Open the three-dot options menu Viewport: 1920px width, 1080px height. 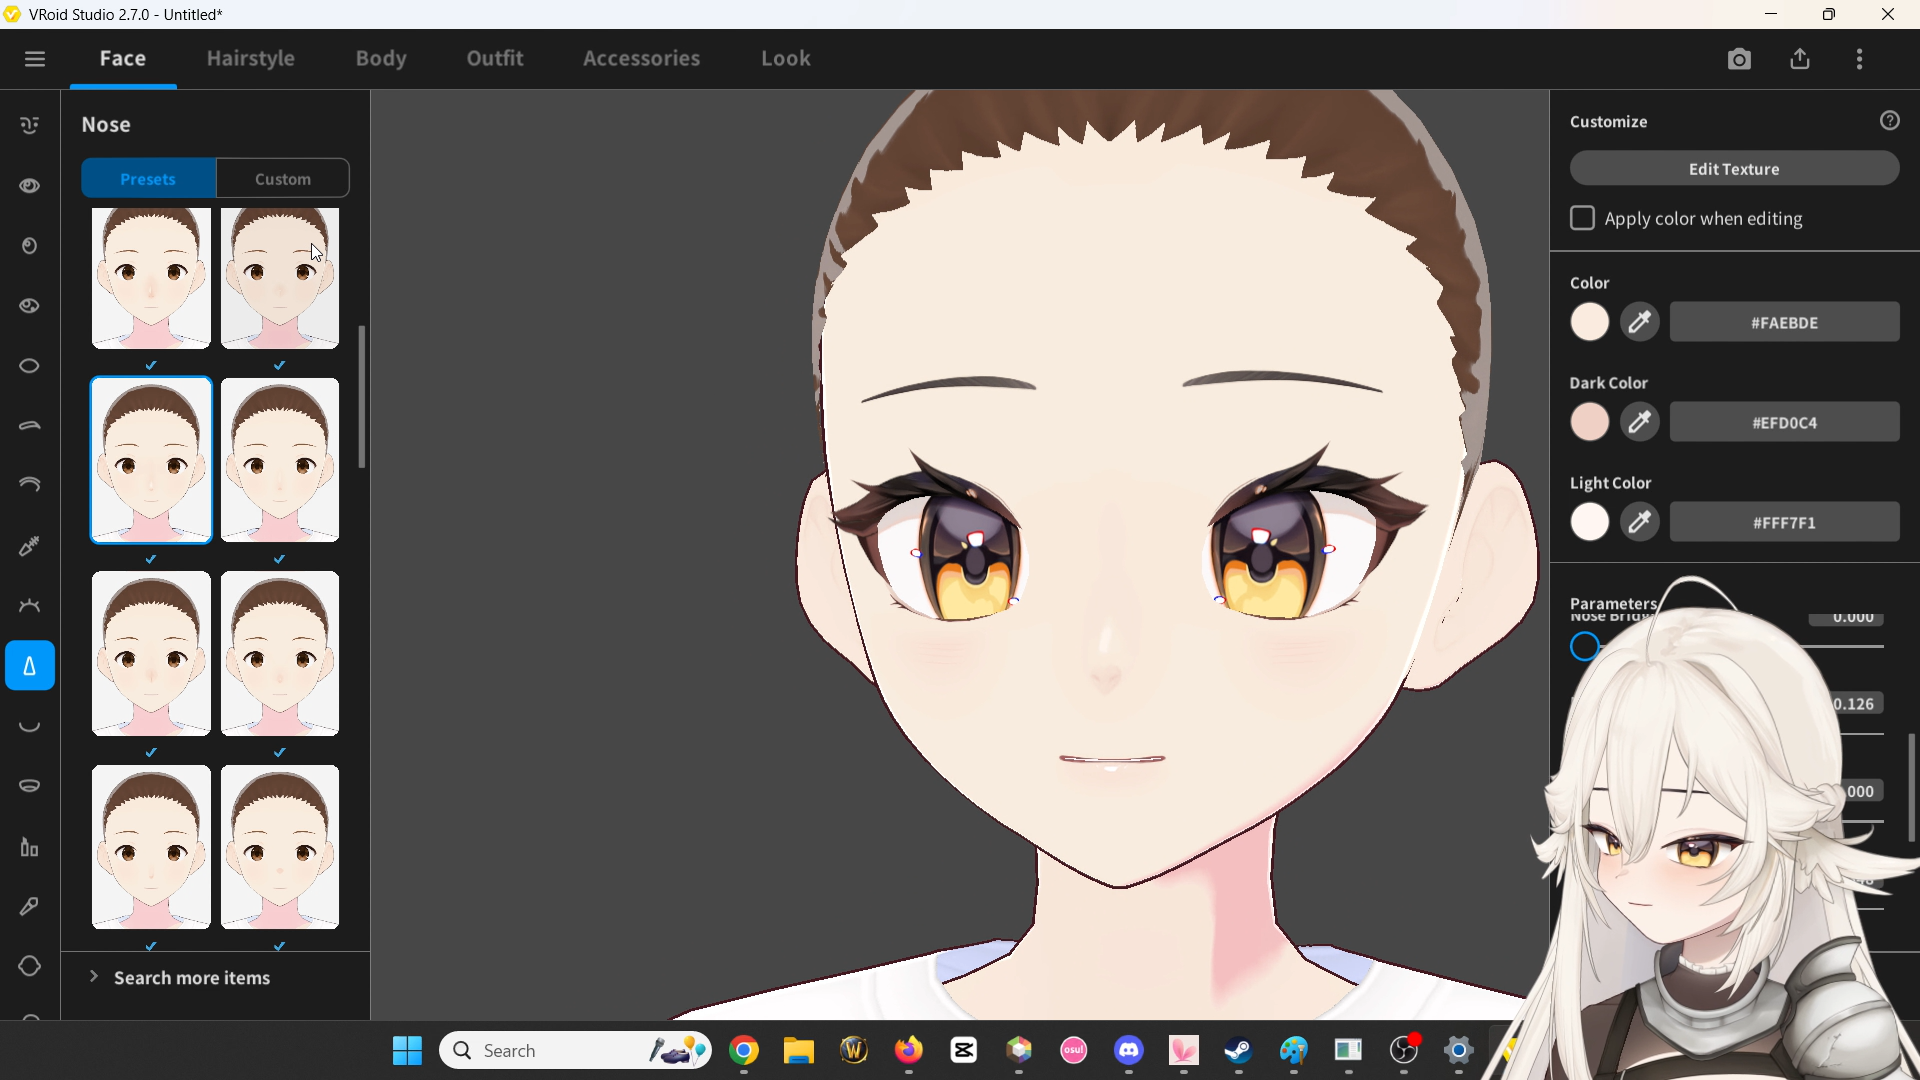1860,59
